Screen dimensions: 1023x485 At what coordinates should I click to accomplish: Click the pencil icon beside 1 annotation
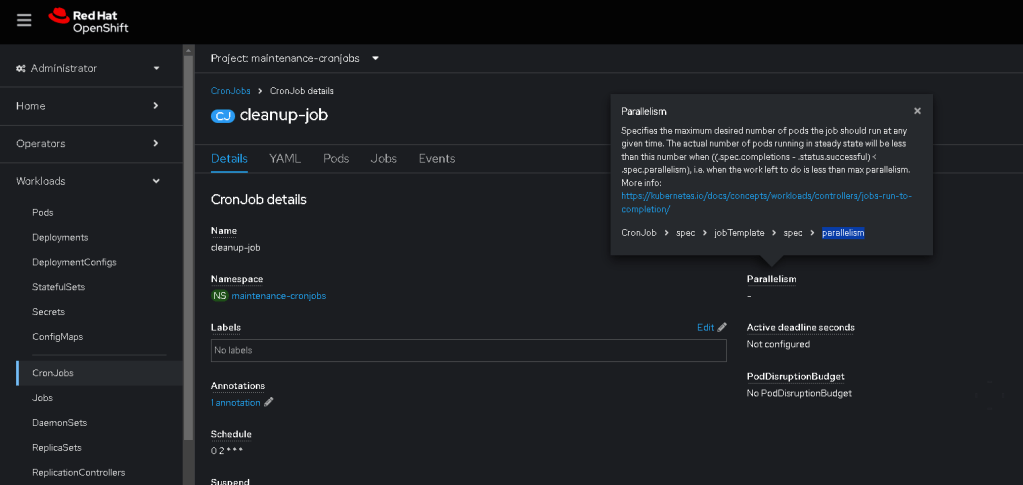coord(268,403)
